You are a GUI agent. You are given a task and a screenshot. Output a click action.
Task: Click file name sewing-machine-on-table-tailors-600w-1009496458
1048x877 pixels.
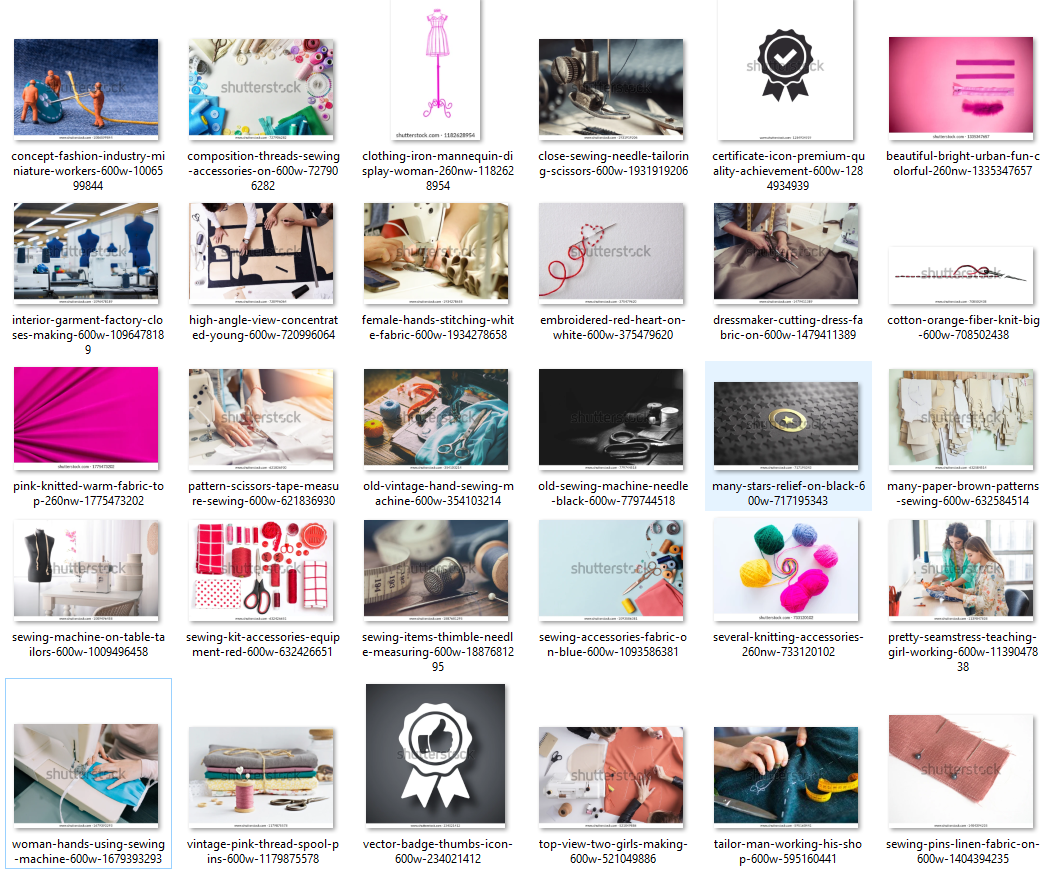coord(88,644)
